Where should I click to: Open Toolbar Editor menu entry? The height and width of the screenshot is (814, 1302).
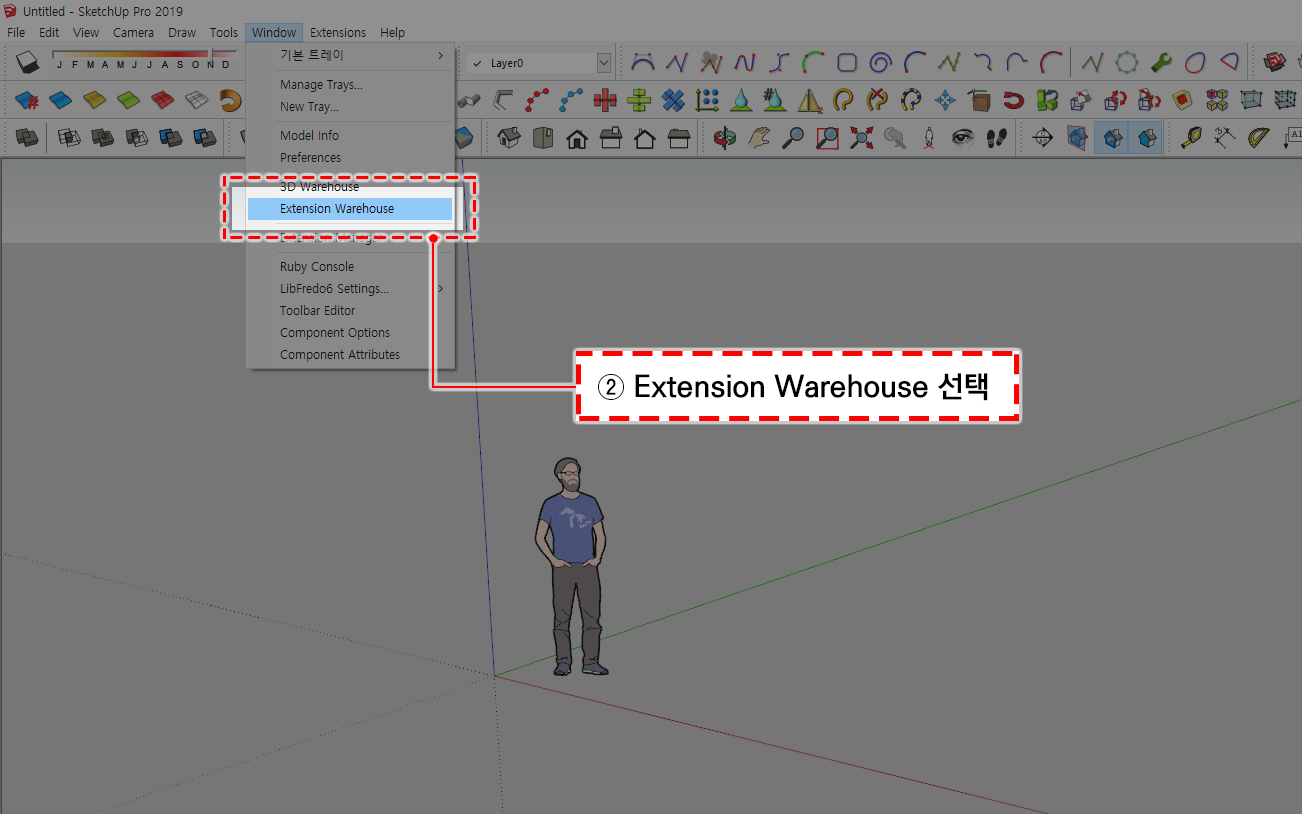click(351, 311)
